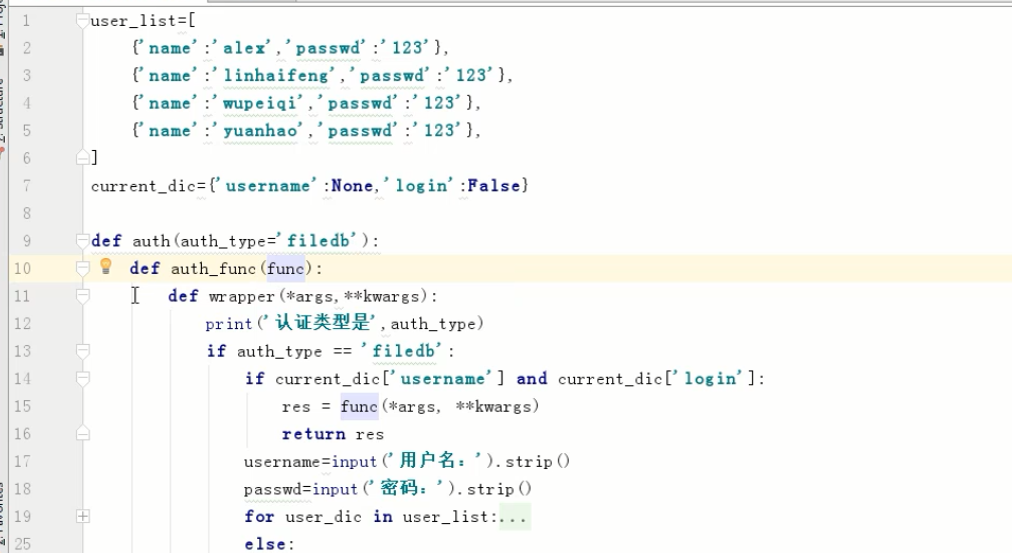The height and width of the screenshot is (553, 1012).
Task: Click the highlighted func call on line 15
Action: [359, 407]
